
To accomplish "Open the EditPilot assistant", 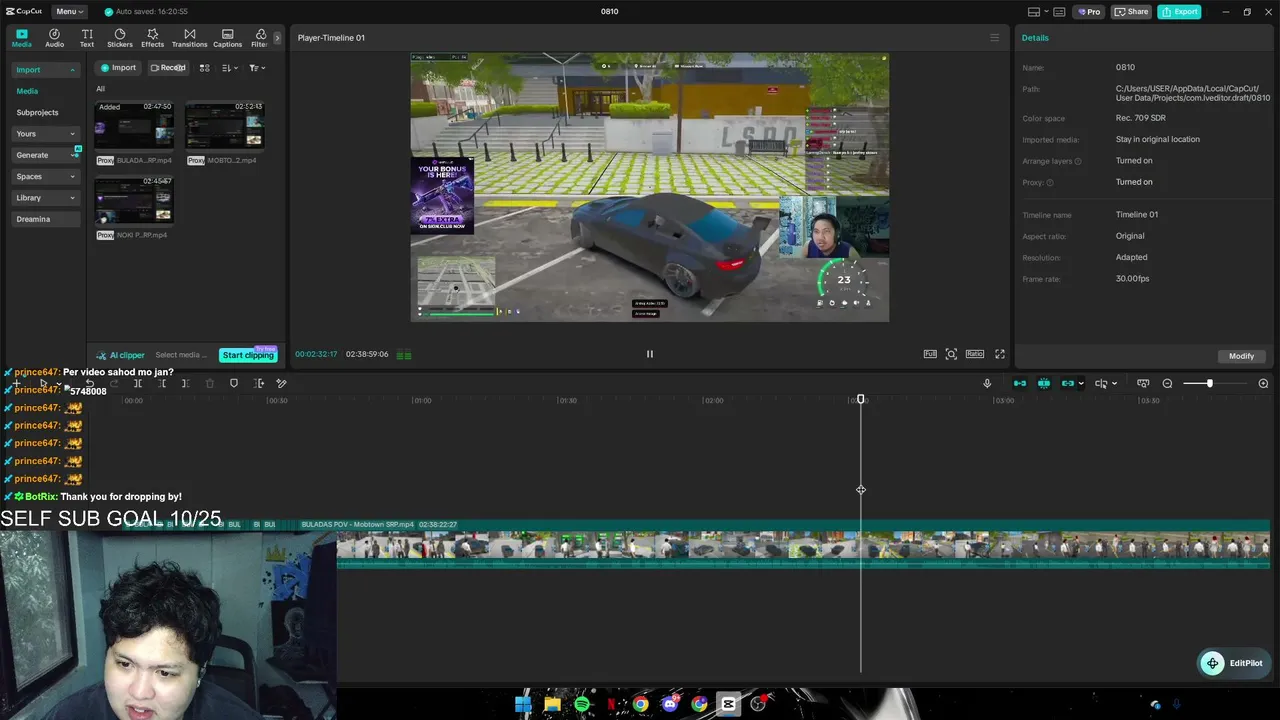I will 1233,663.
